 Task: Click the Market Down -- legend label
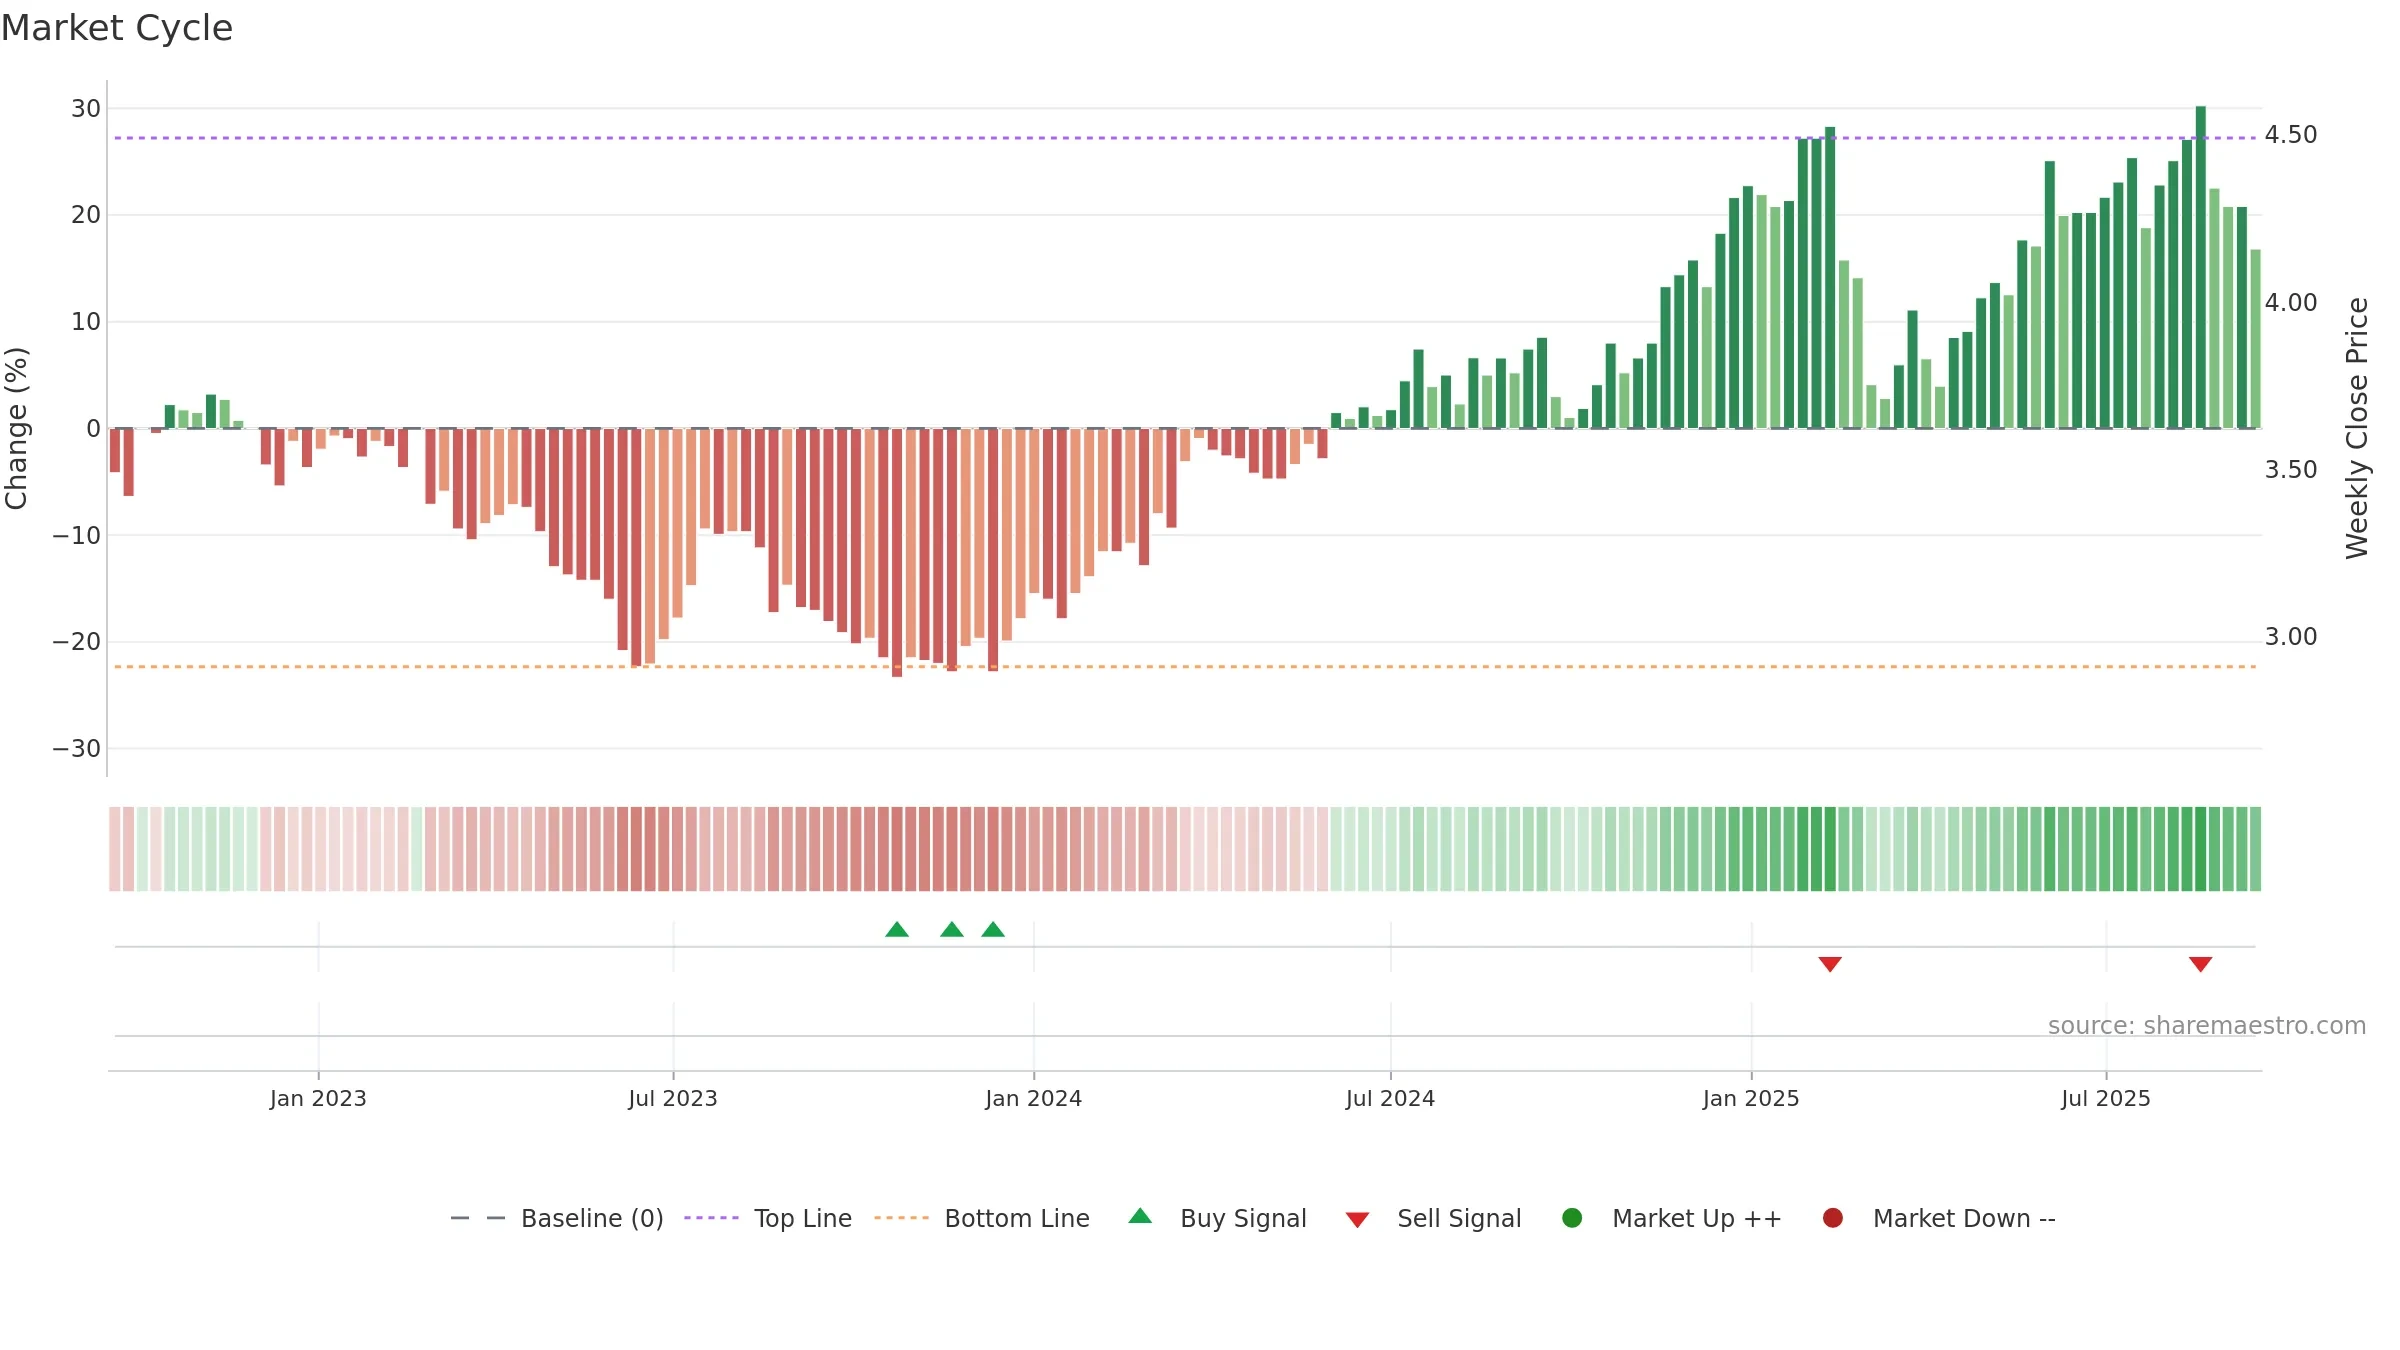1964,1219
